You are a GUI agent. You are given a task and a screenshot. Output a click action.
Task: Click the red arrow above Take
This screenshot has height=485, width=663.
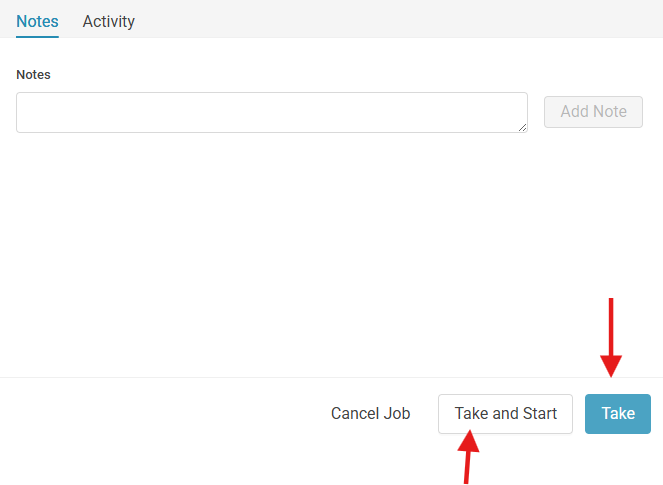[x=611, y=337]
